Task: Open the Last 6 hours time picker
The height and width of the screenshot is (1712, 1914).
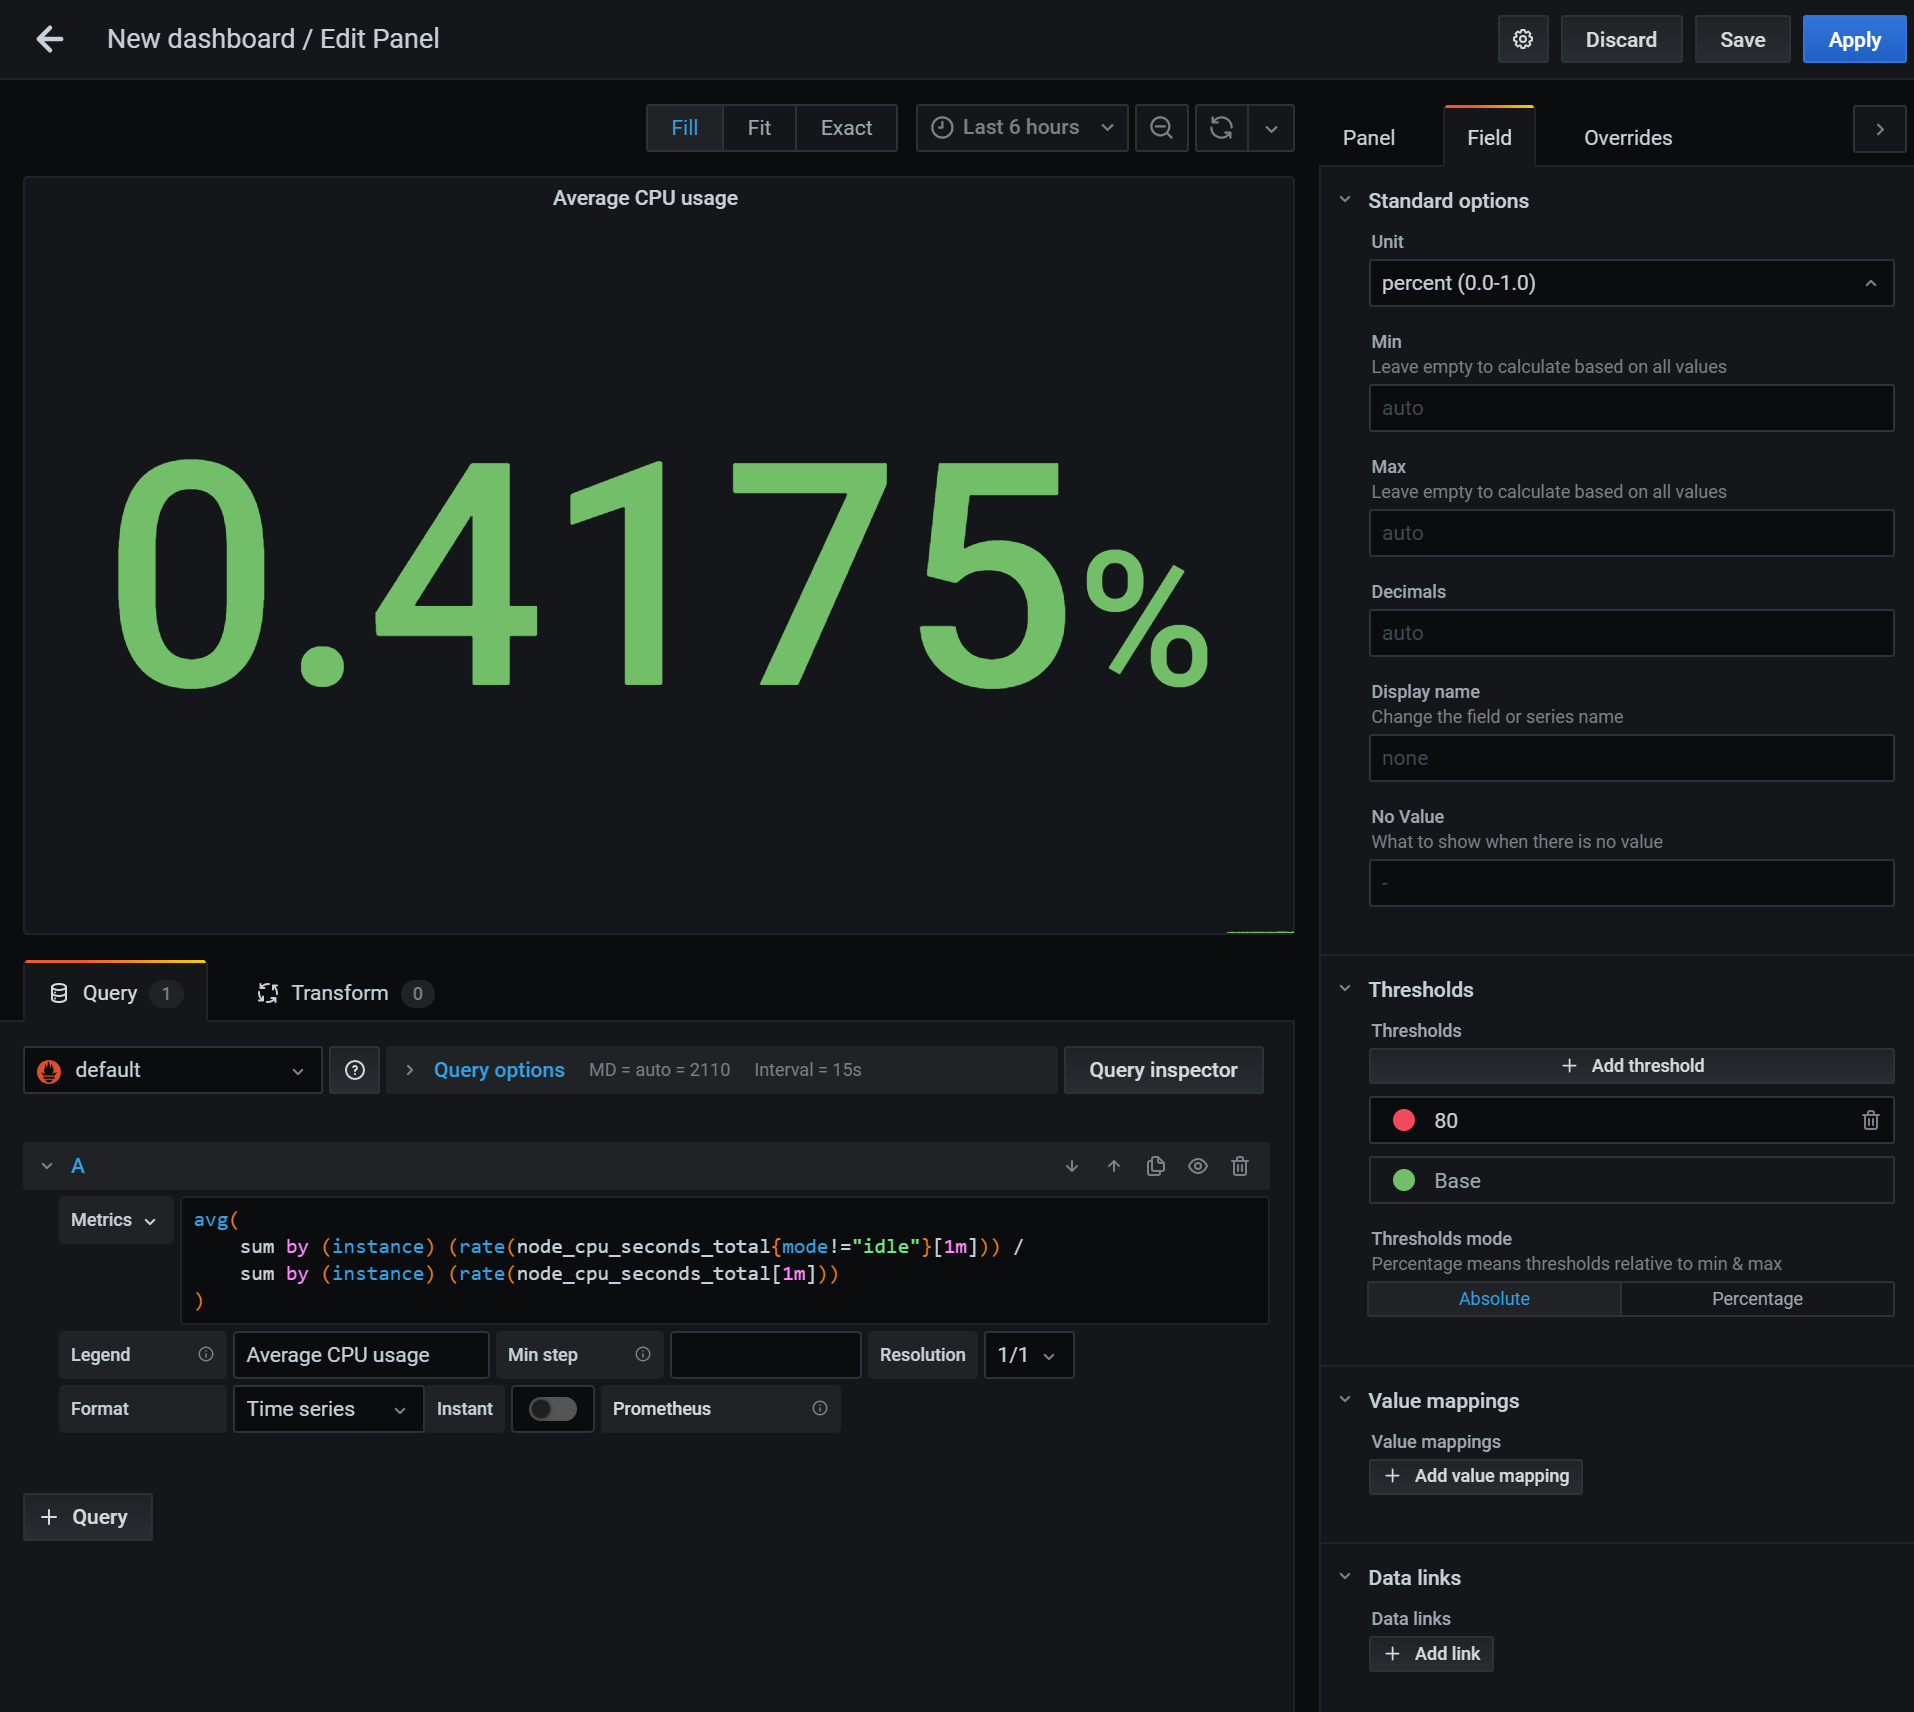Action: (x=1021, y=128)
